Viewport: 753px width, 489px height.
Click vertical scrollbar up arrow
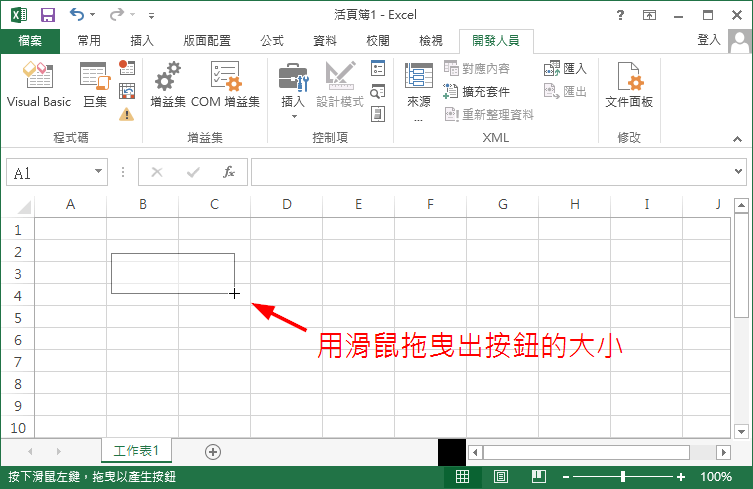coord(741,206)
